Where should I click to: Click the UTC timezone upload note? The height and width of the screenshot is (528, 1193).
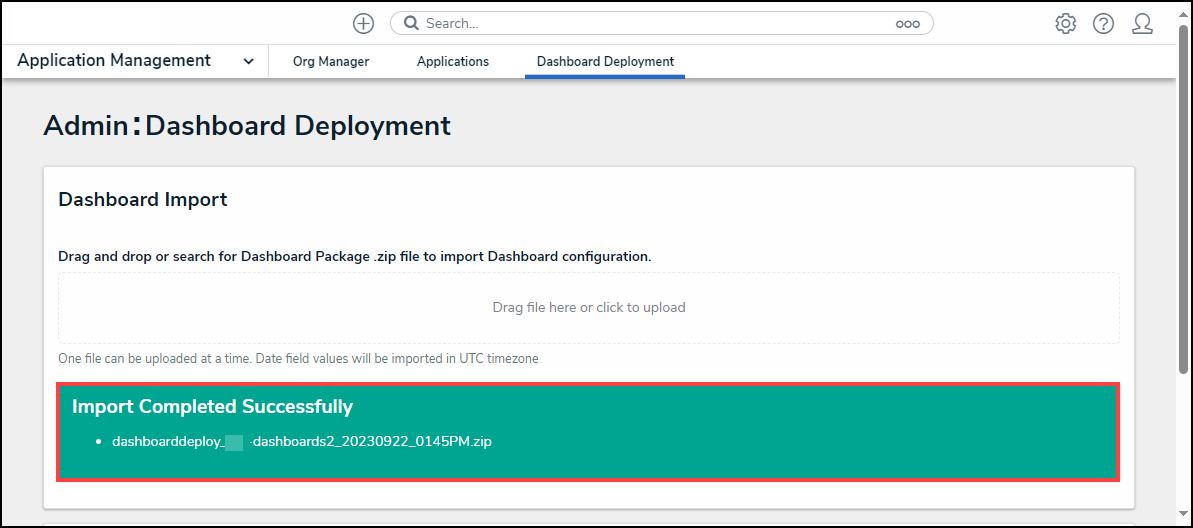tap(298, 358)
